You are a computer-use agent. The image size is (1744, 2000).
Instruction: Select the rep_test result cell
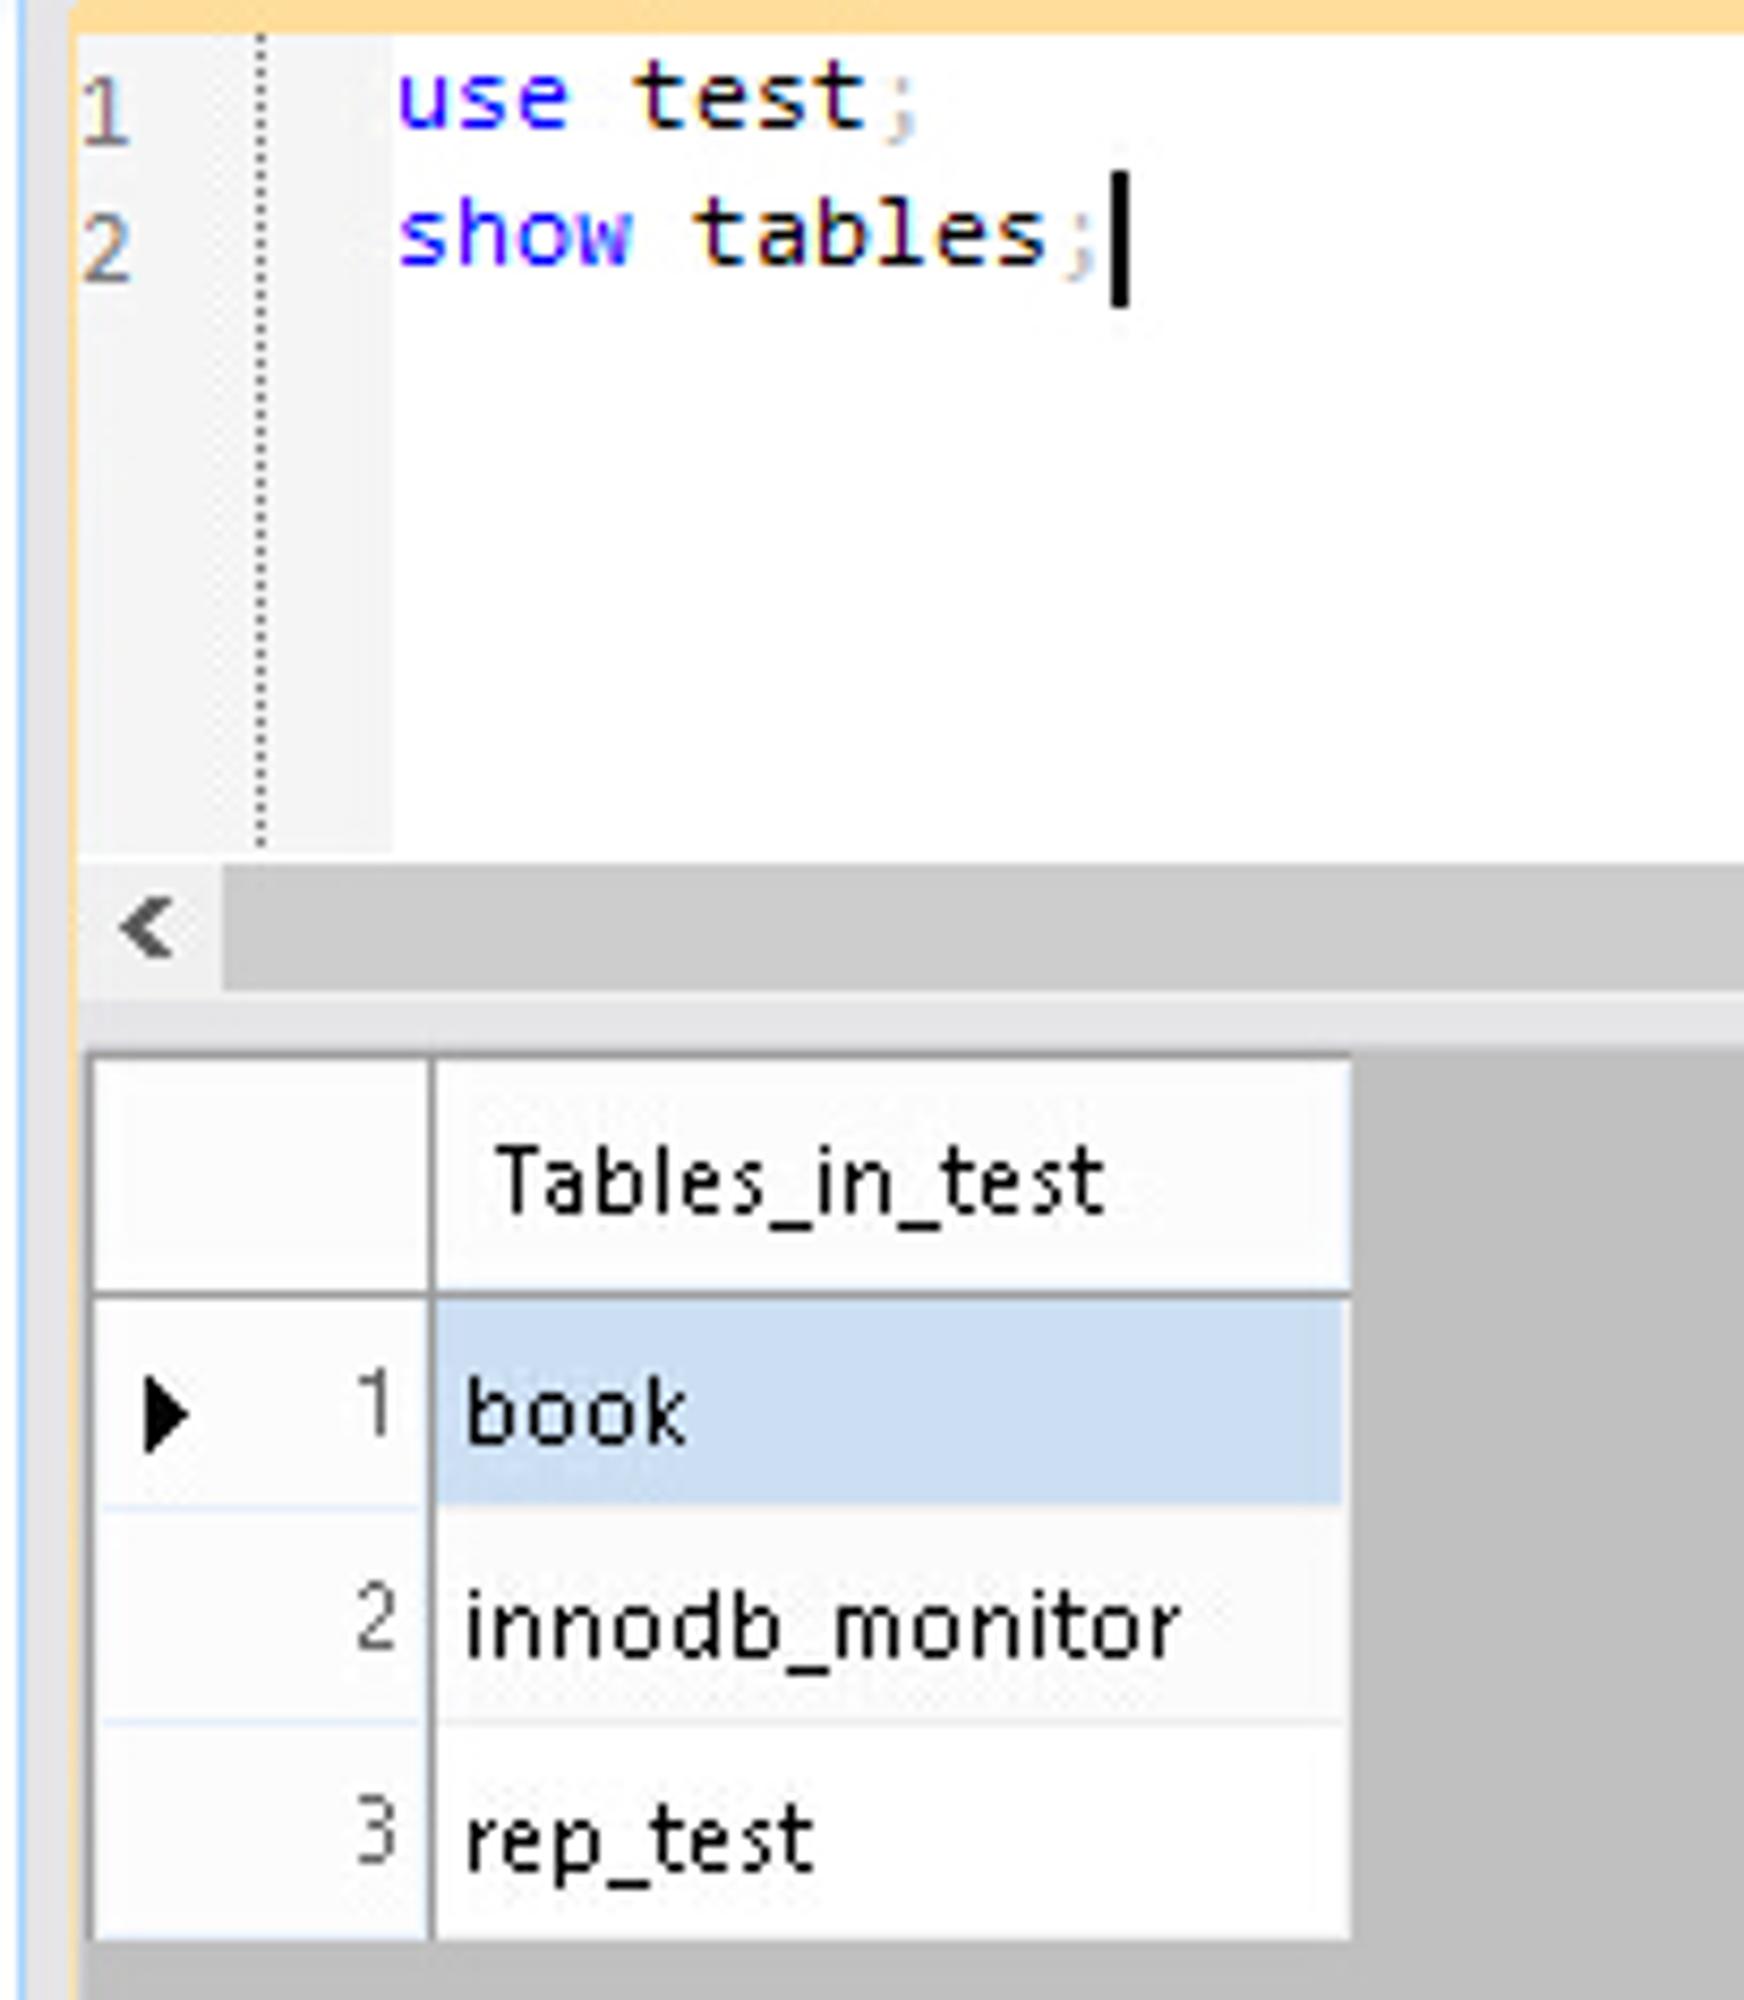coord(890,1832)
